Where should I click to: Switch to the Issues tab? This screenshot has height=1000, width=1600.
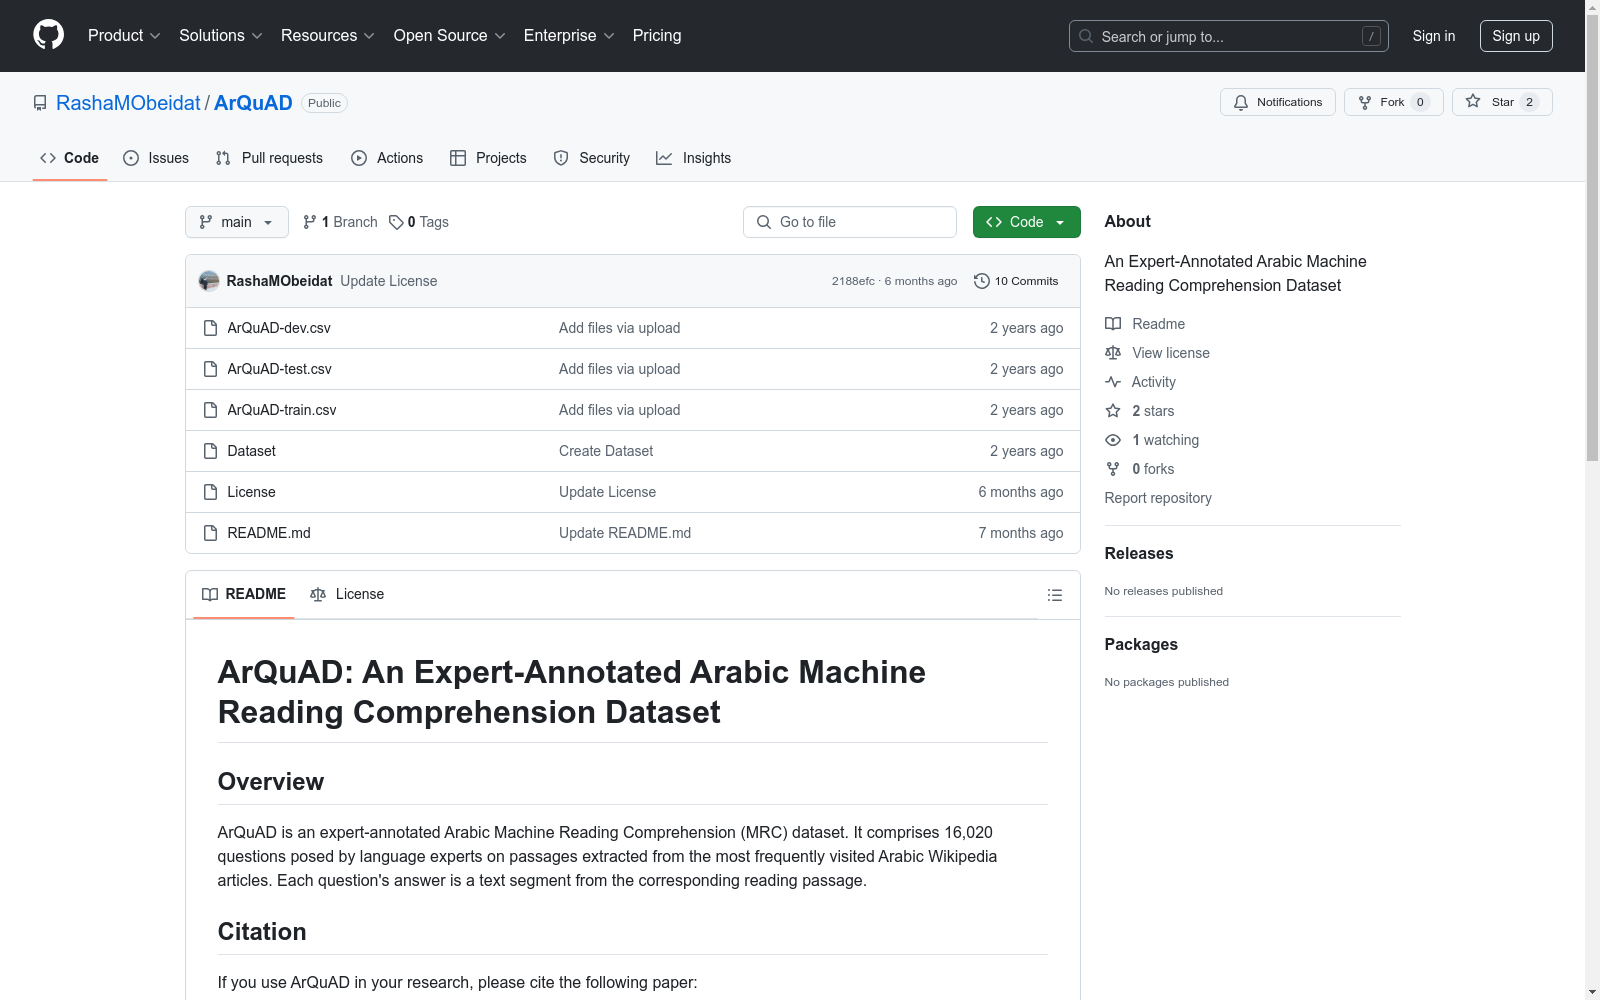pyautogui.click(x=156, y=158)
